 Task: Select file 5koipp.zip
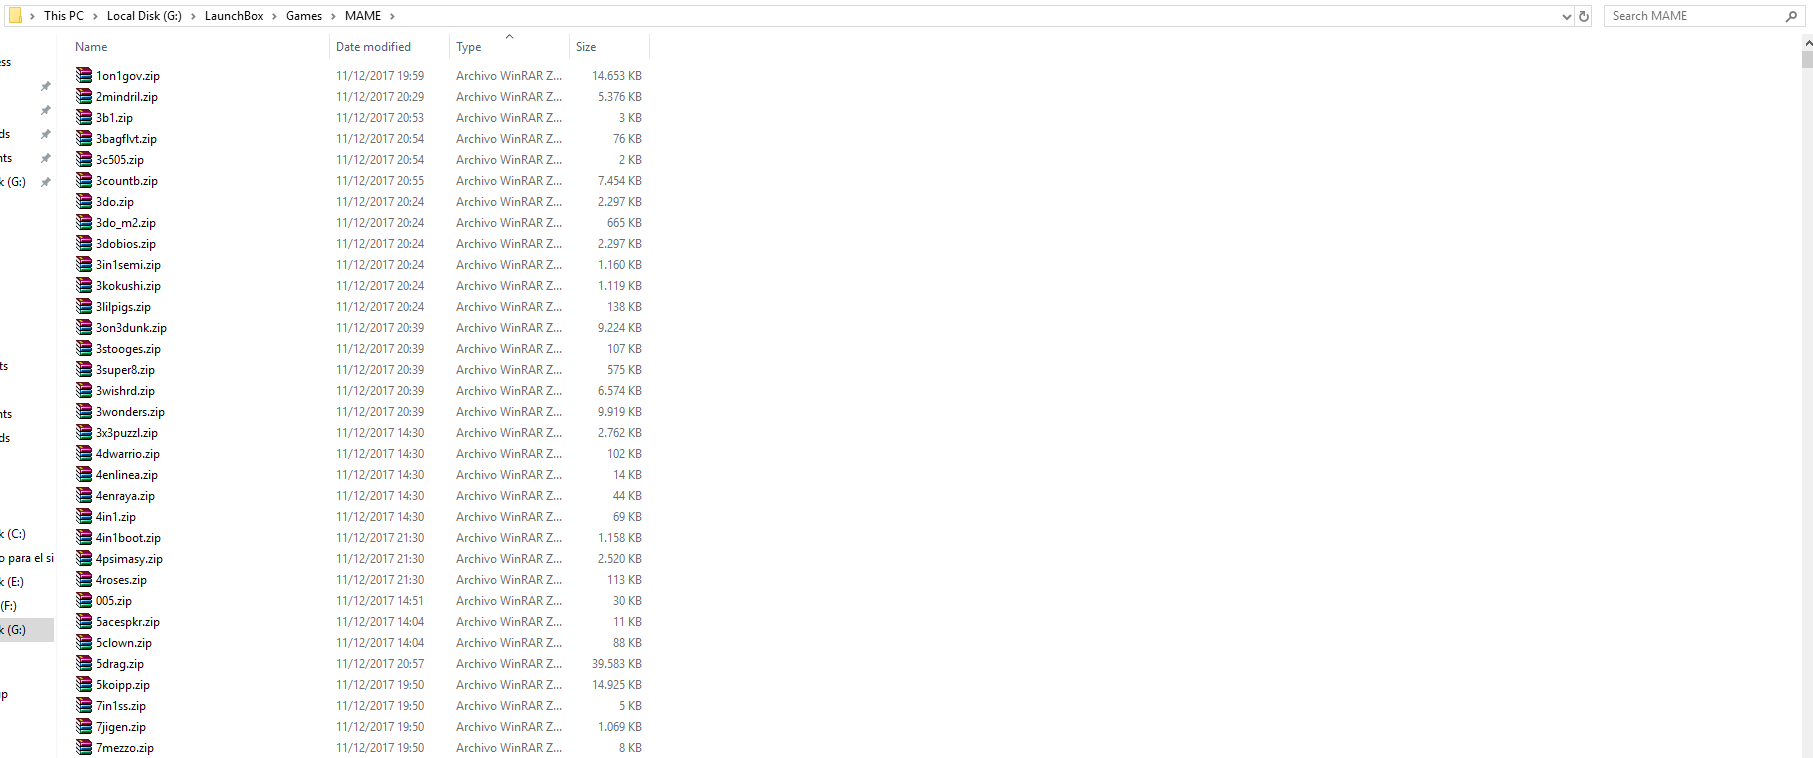coord(123,685)
